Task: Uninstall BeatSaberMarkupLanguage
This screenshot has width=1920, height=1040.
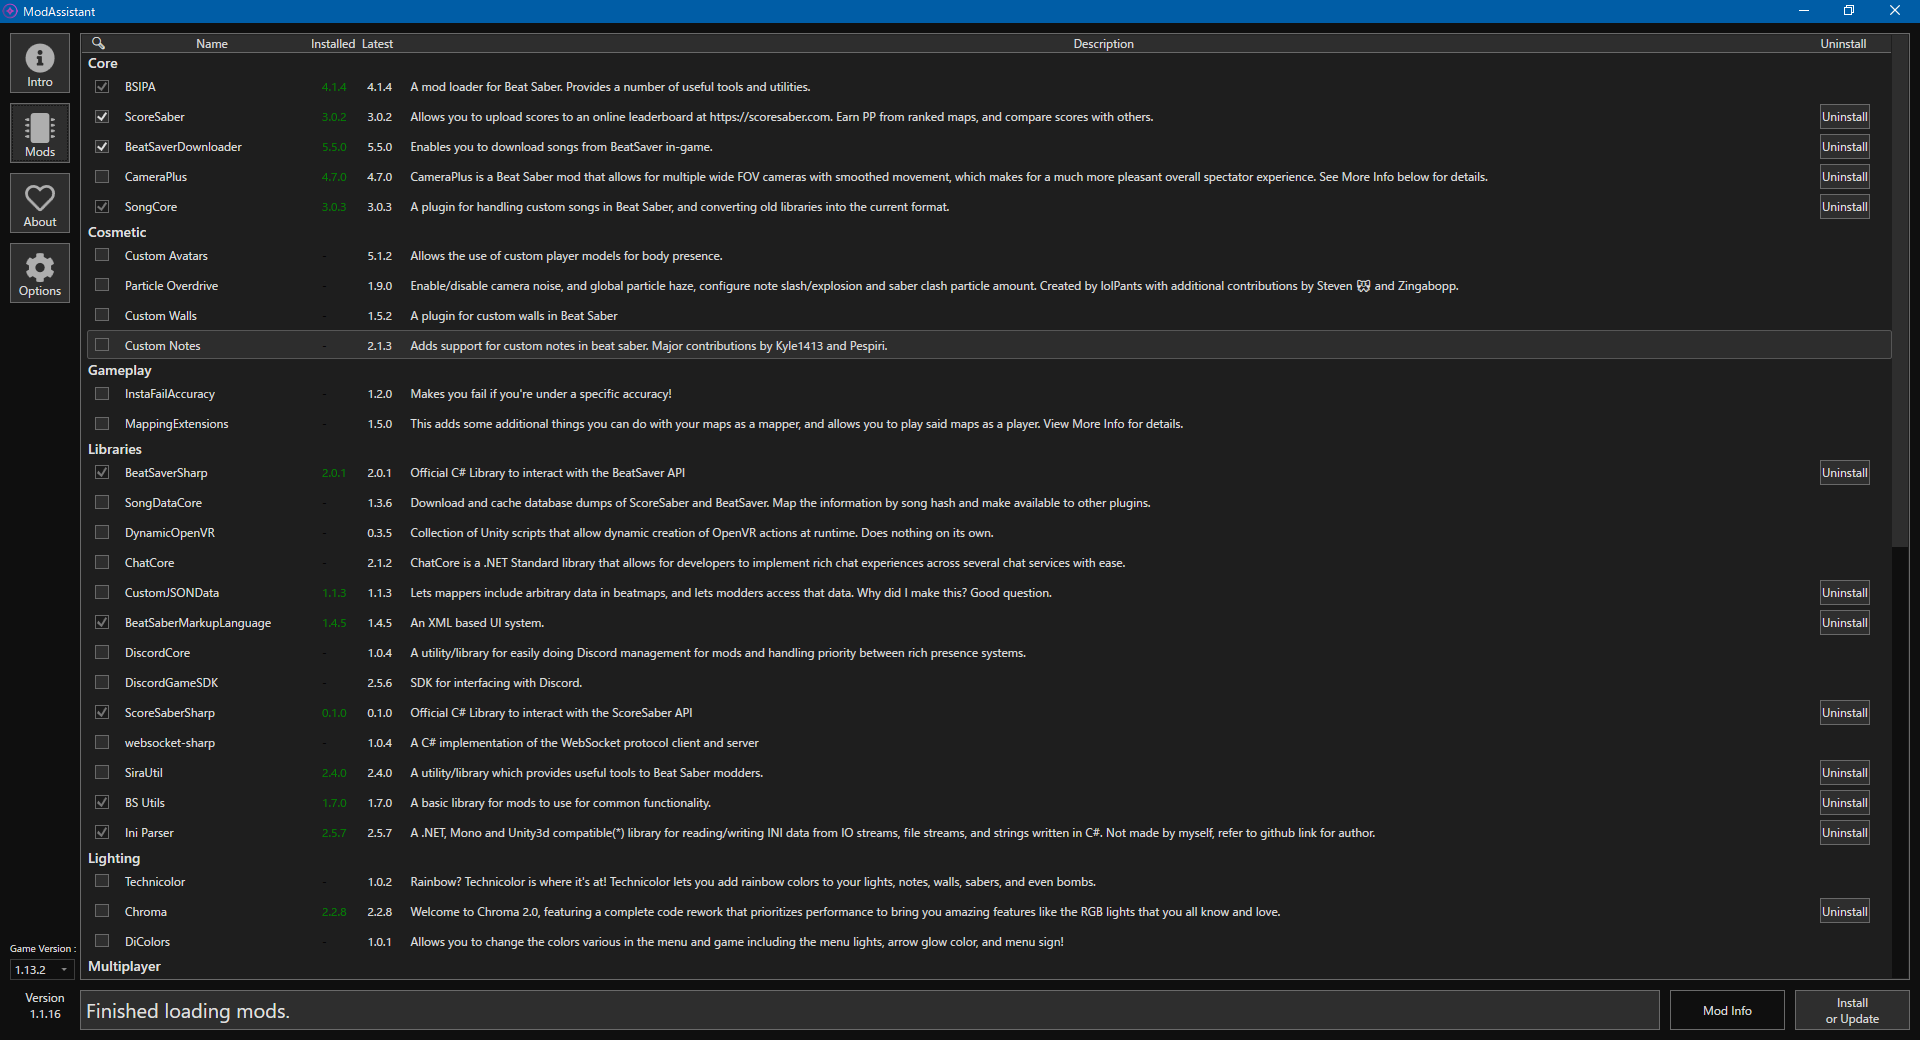Action: [x=1845, y=623]
